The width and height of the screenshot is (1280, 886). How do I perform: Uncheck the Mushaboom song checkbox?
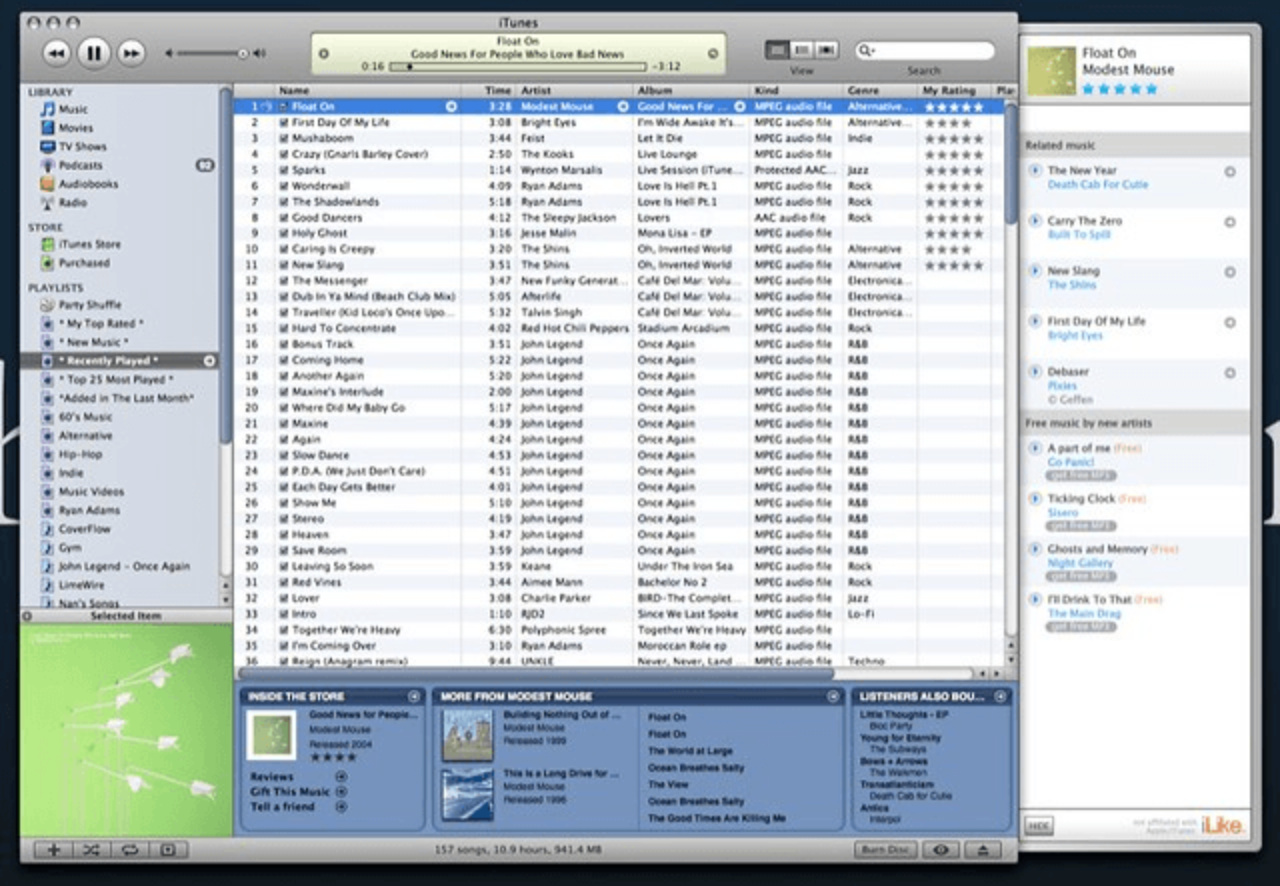[x=284, y=139]
